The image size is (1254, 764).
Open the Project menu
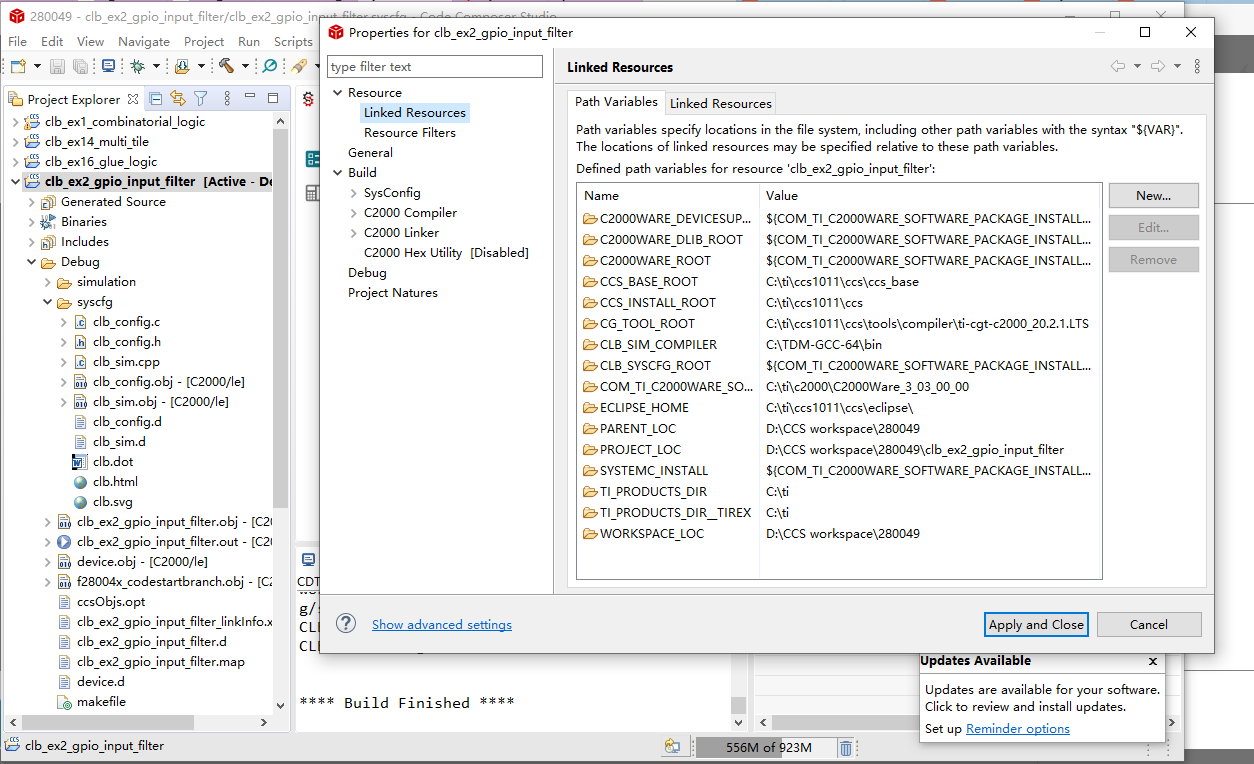204,41
